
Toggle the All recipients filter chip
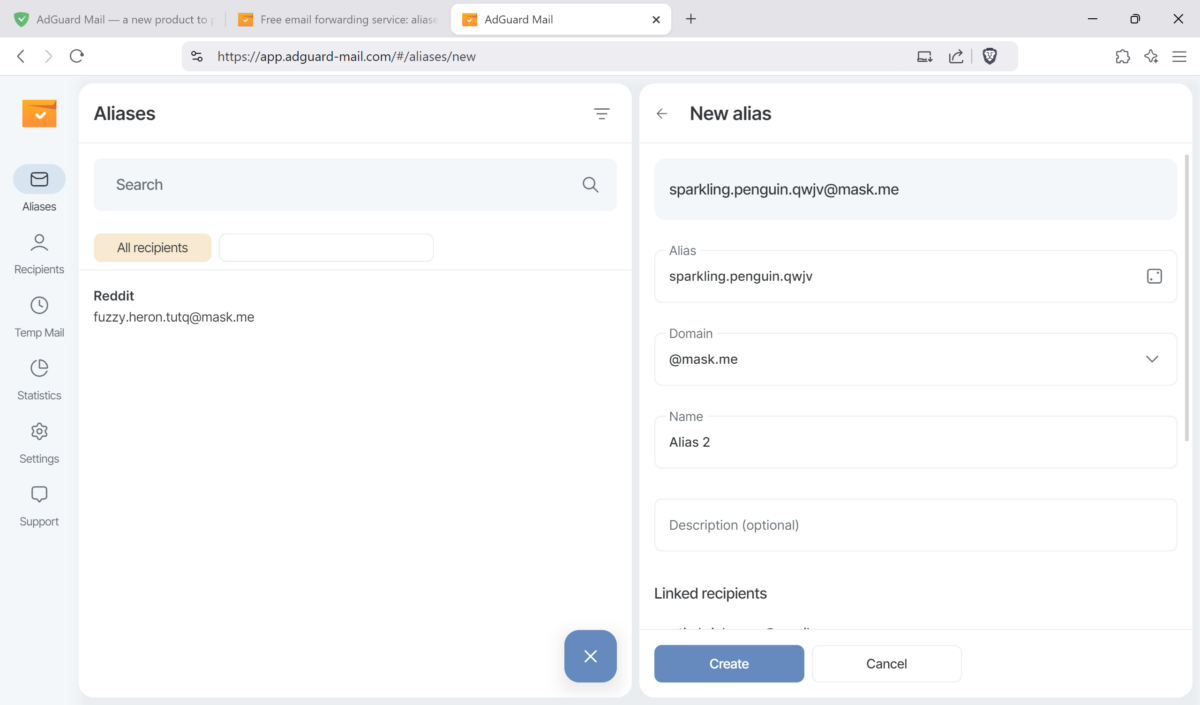[152, 247]
